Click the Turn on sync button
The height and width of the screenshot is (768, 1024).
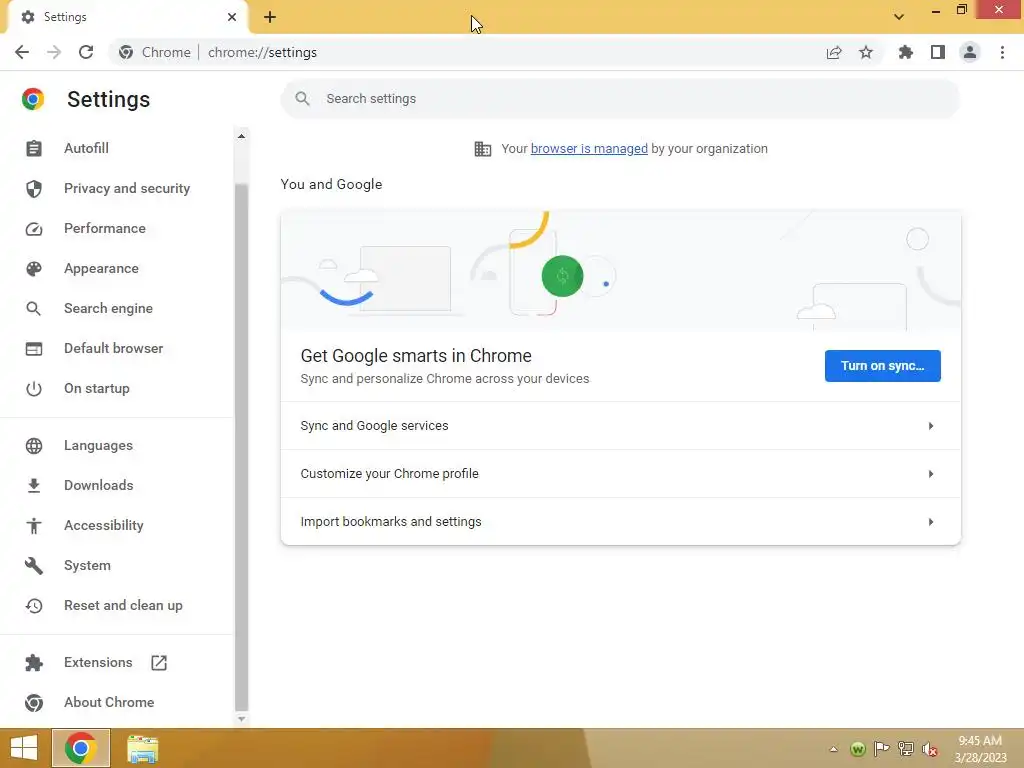tap(882, 366)
